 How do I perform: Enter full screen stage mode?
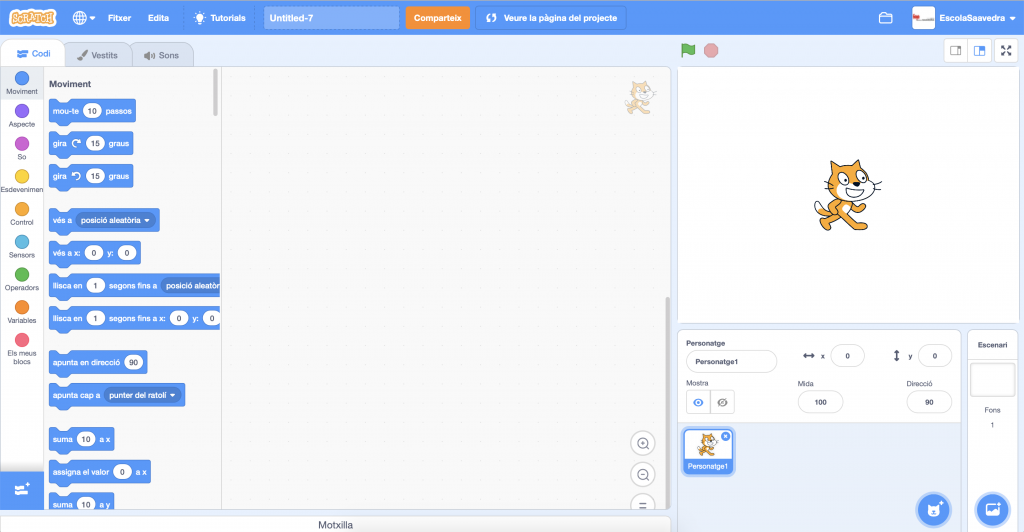click(x=1006, y=50)
